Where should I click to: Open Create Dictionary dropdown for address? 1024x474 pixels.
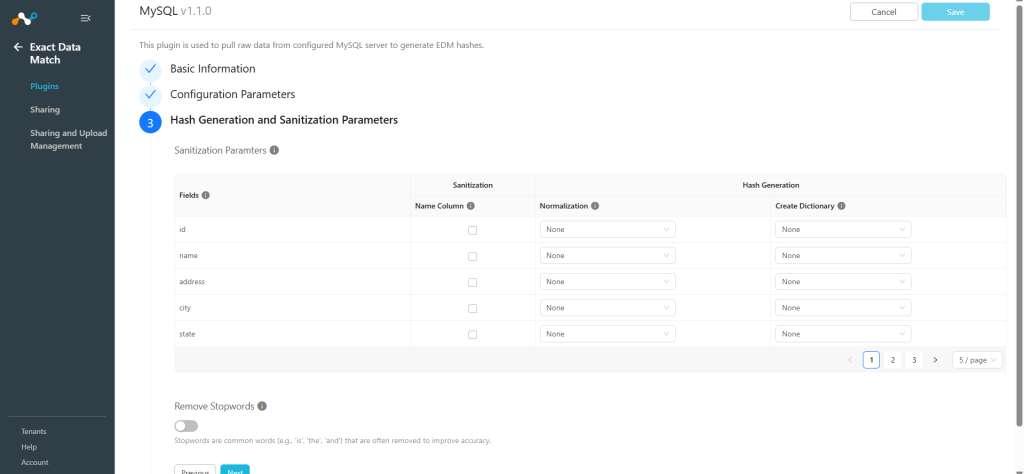pos(843,281)
